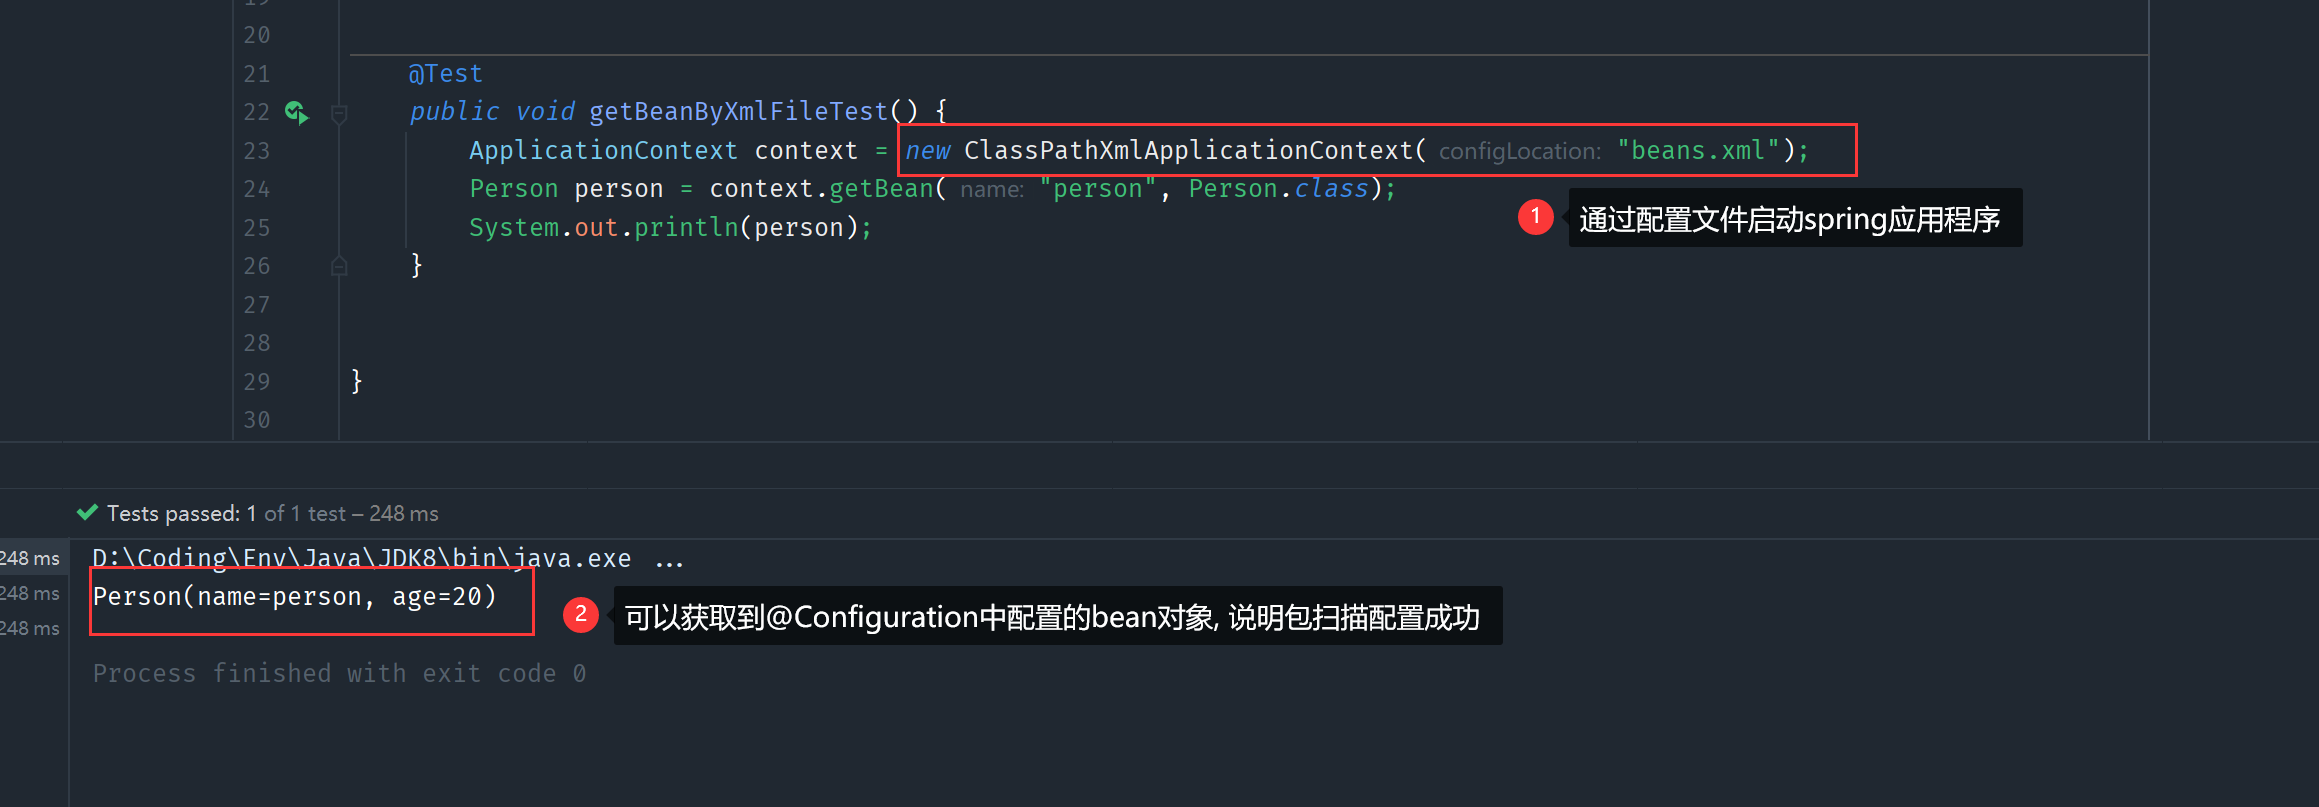Viewport: 2319px width, 807px height.
Task: Click the configLocation parameter hint
Action: [1519, 152]
